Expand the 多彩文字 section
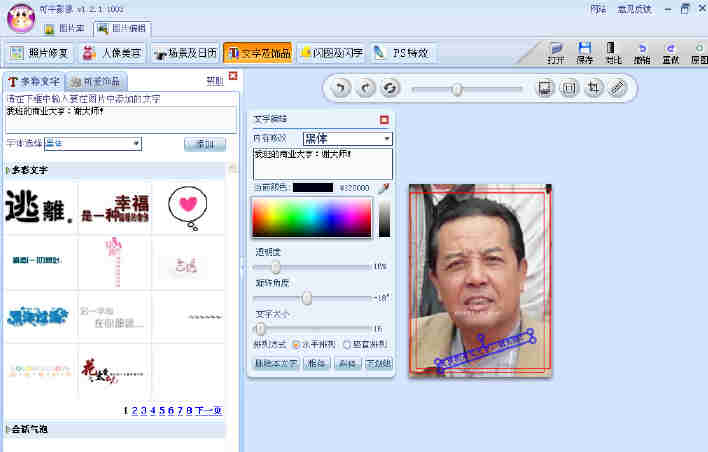 coord(9,171)
